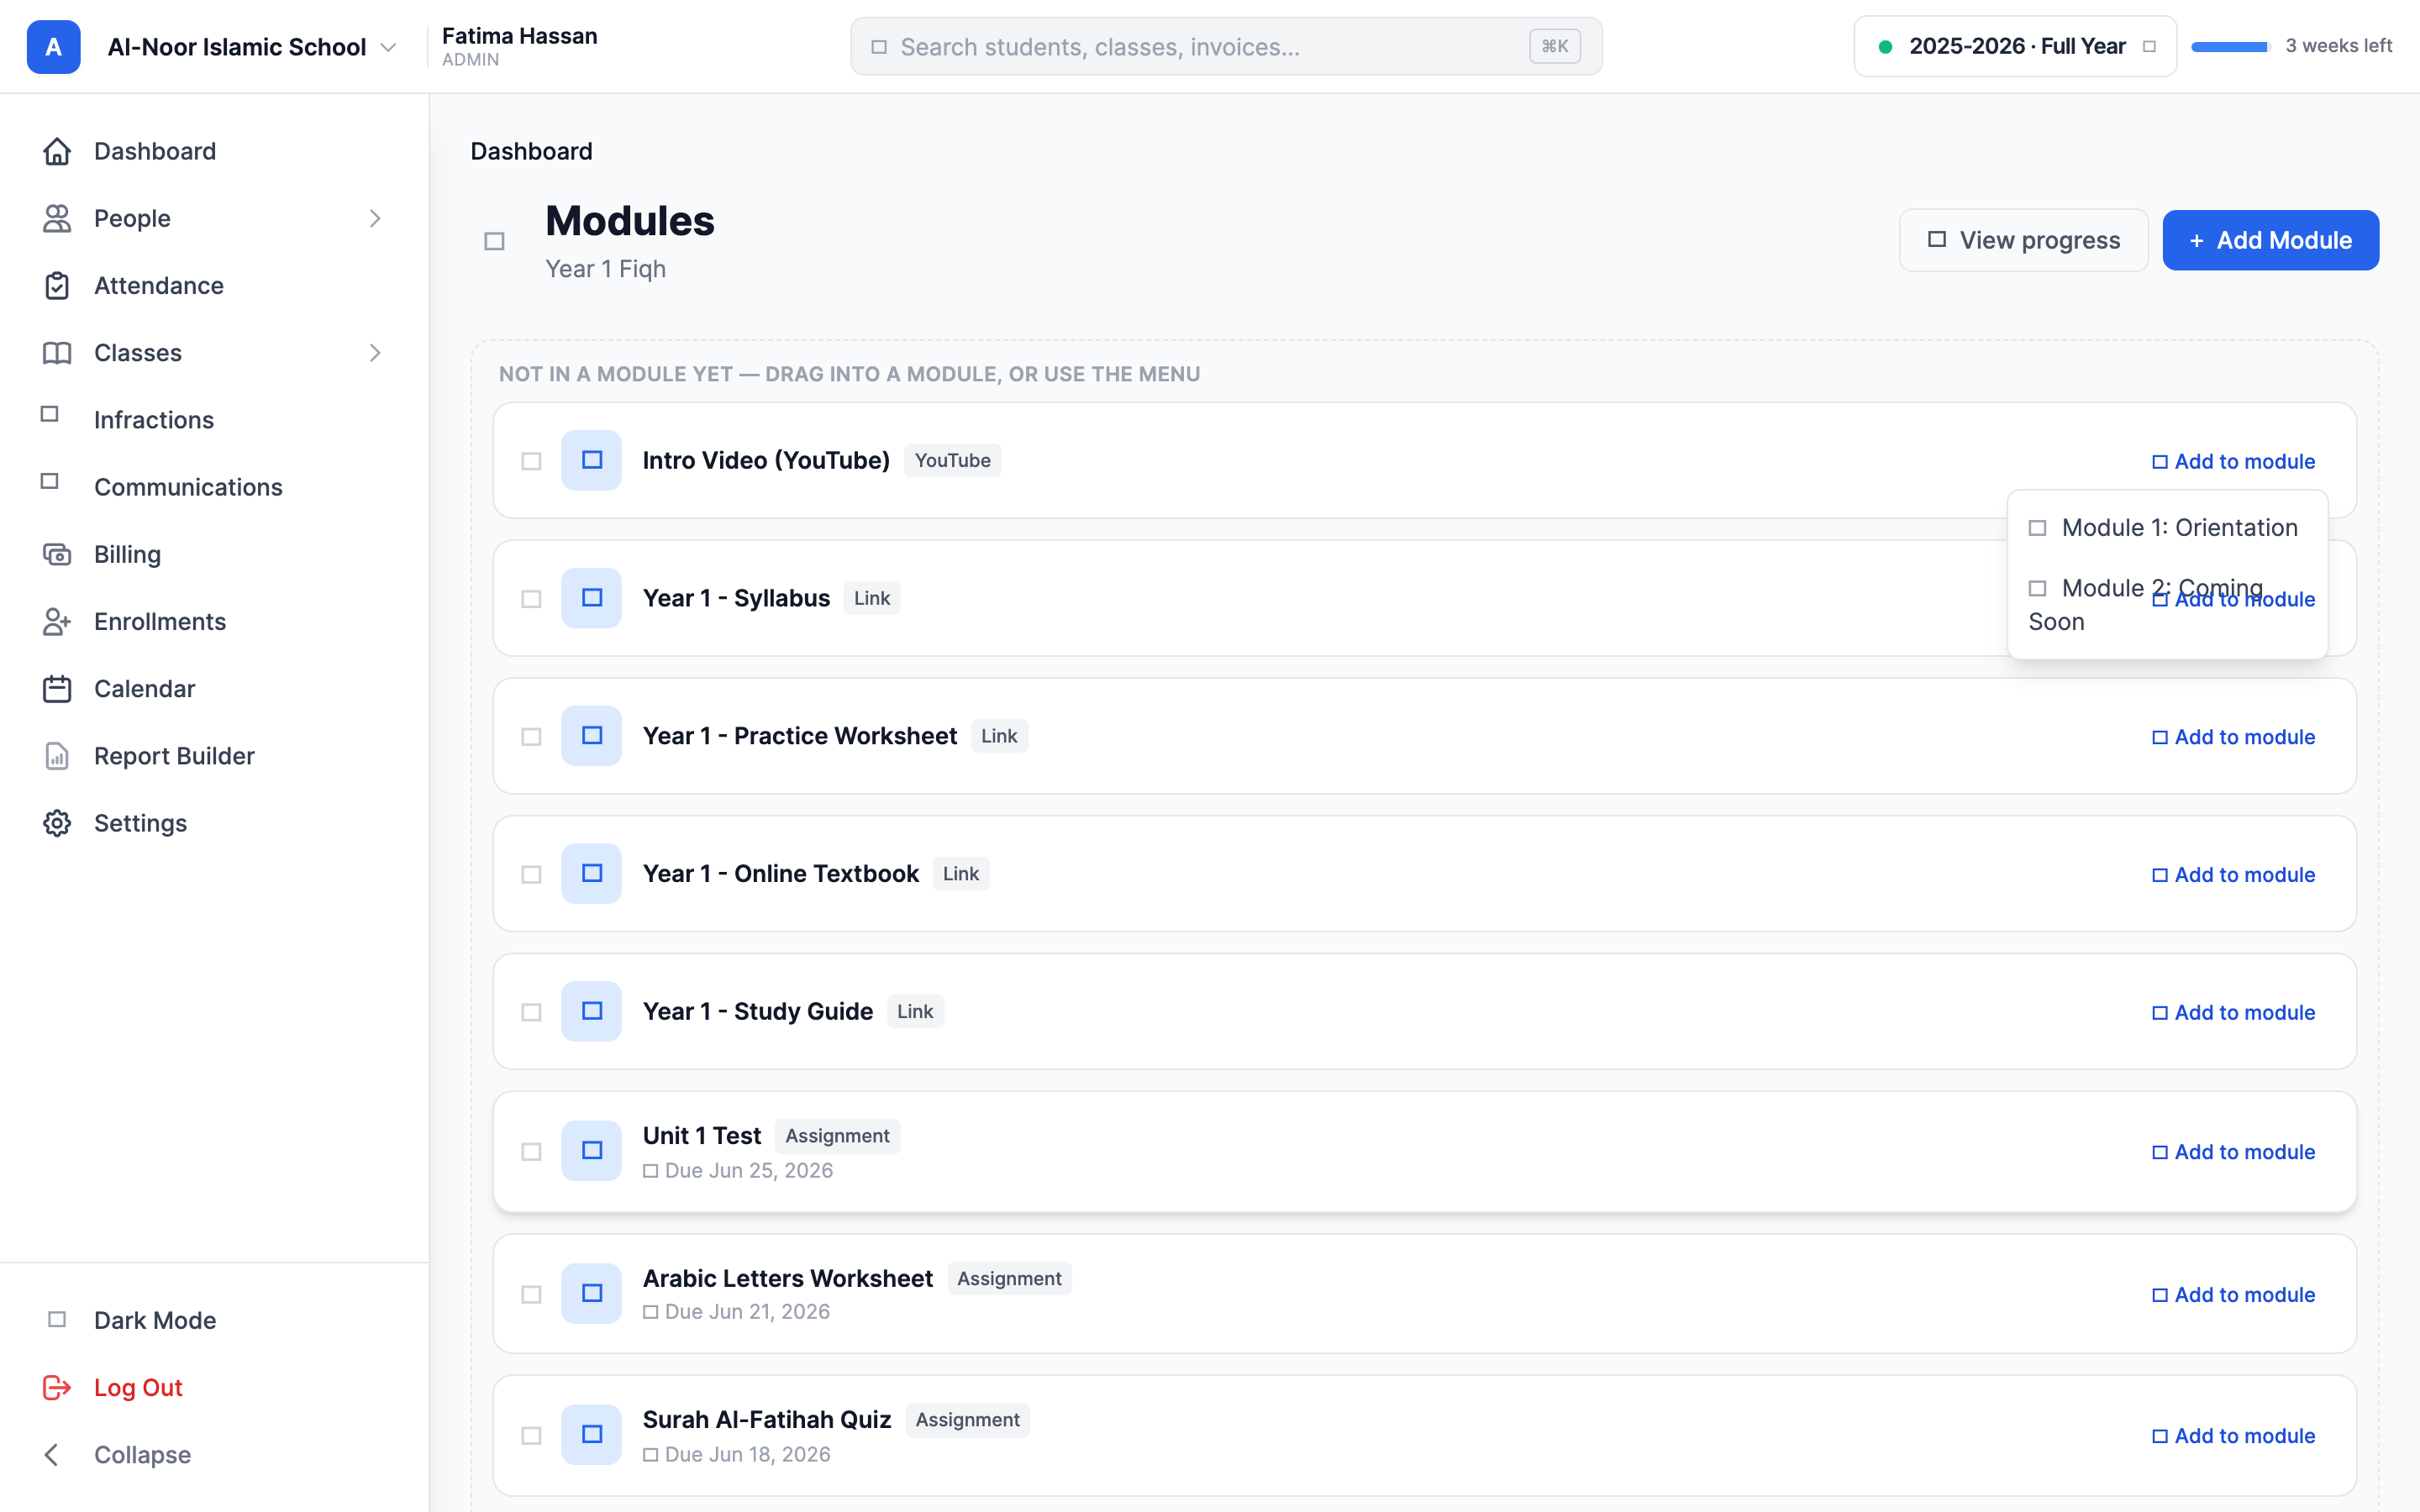The width and height of the screenshot is (2420, 1512).
Task: Click the Study Guide item icon
Action: coord(591,1011)
